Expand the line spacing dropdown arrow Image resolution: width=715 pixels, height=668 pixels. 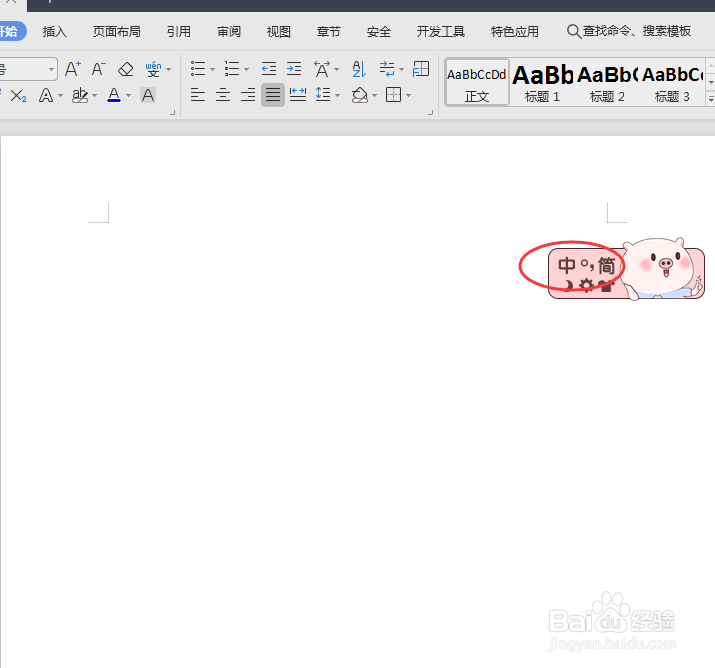(x=337, y=96)
